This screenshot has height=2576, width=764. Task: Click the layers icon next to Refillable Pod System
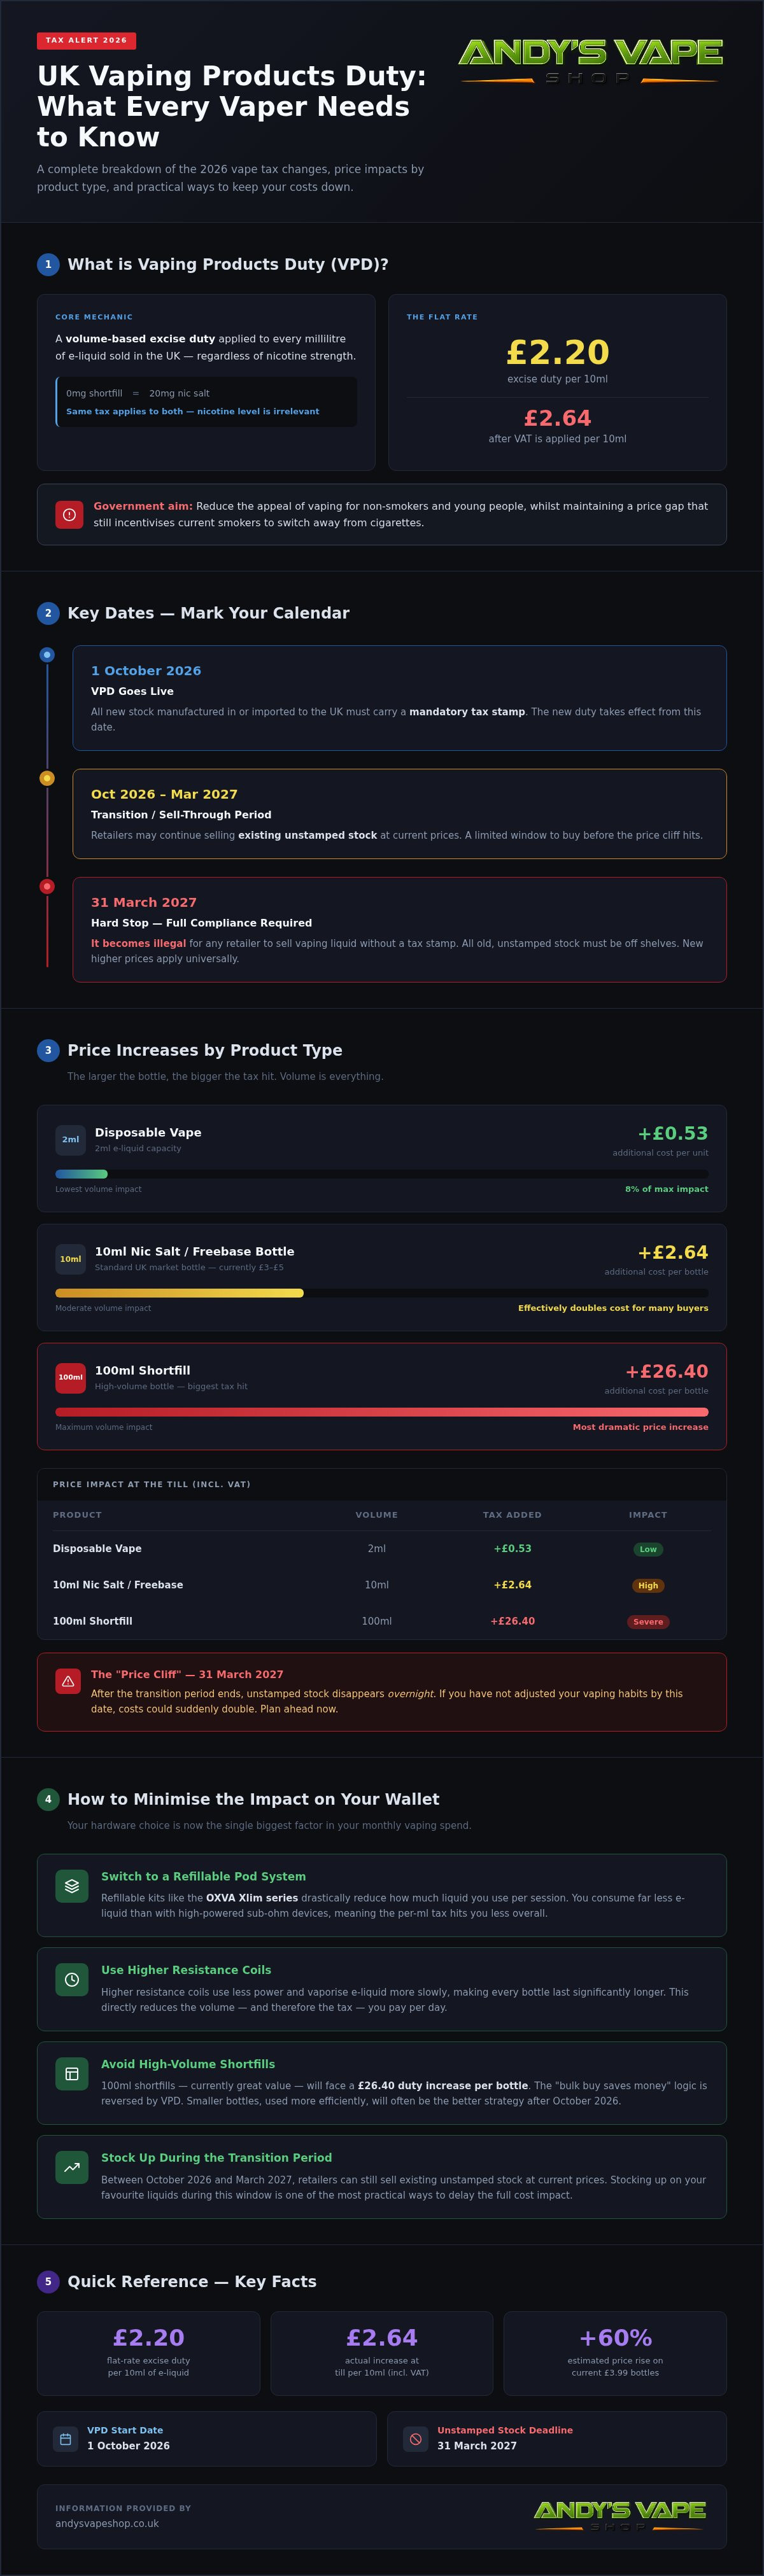pos(71,1885)
